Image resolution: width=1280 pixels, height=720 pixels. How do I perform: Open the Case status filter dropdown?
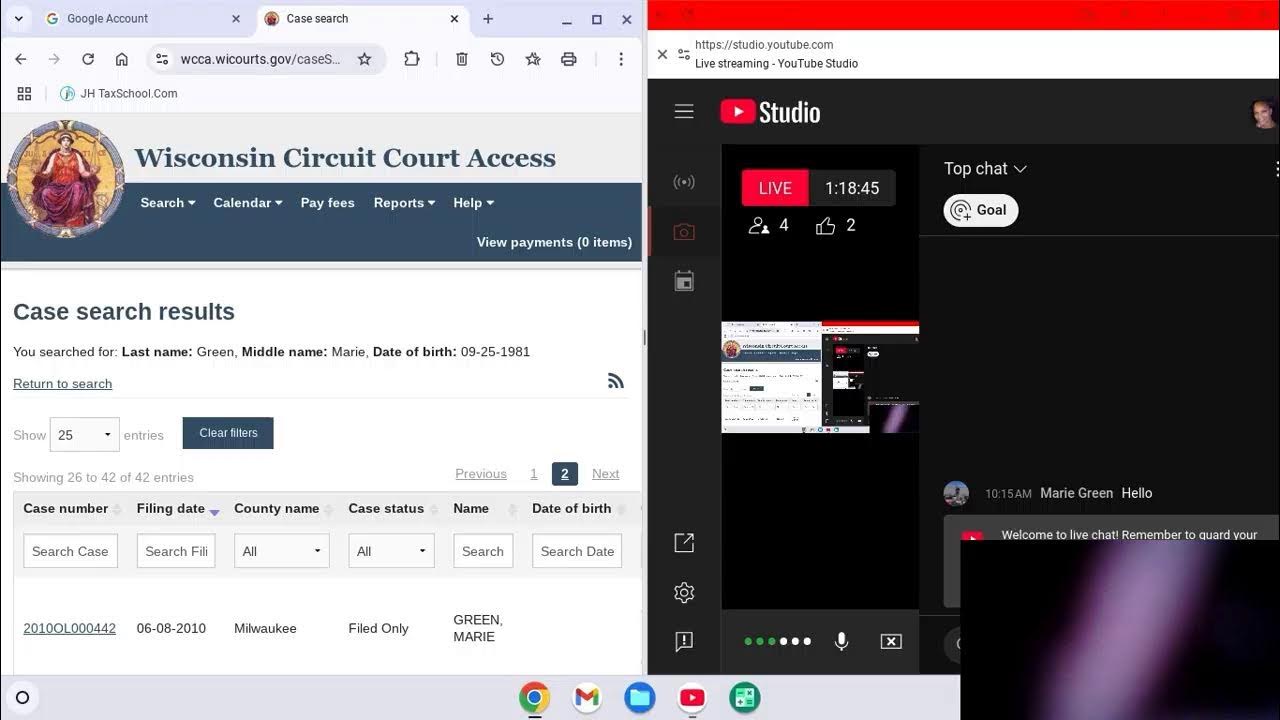point(392,551)
